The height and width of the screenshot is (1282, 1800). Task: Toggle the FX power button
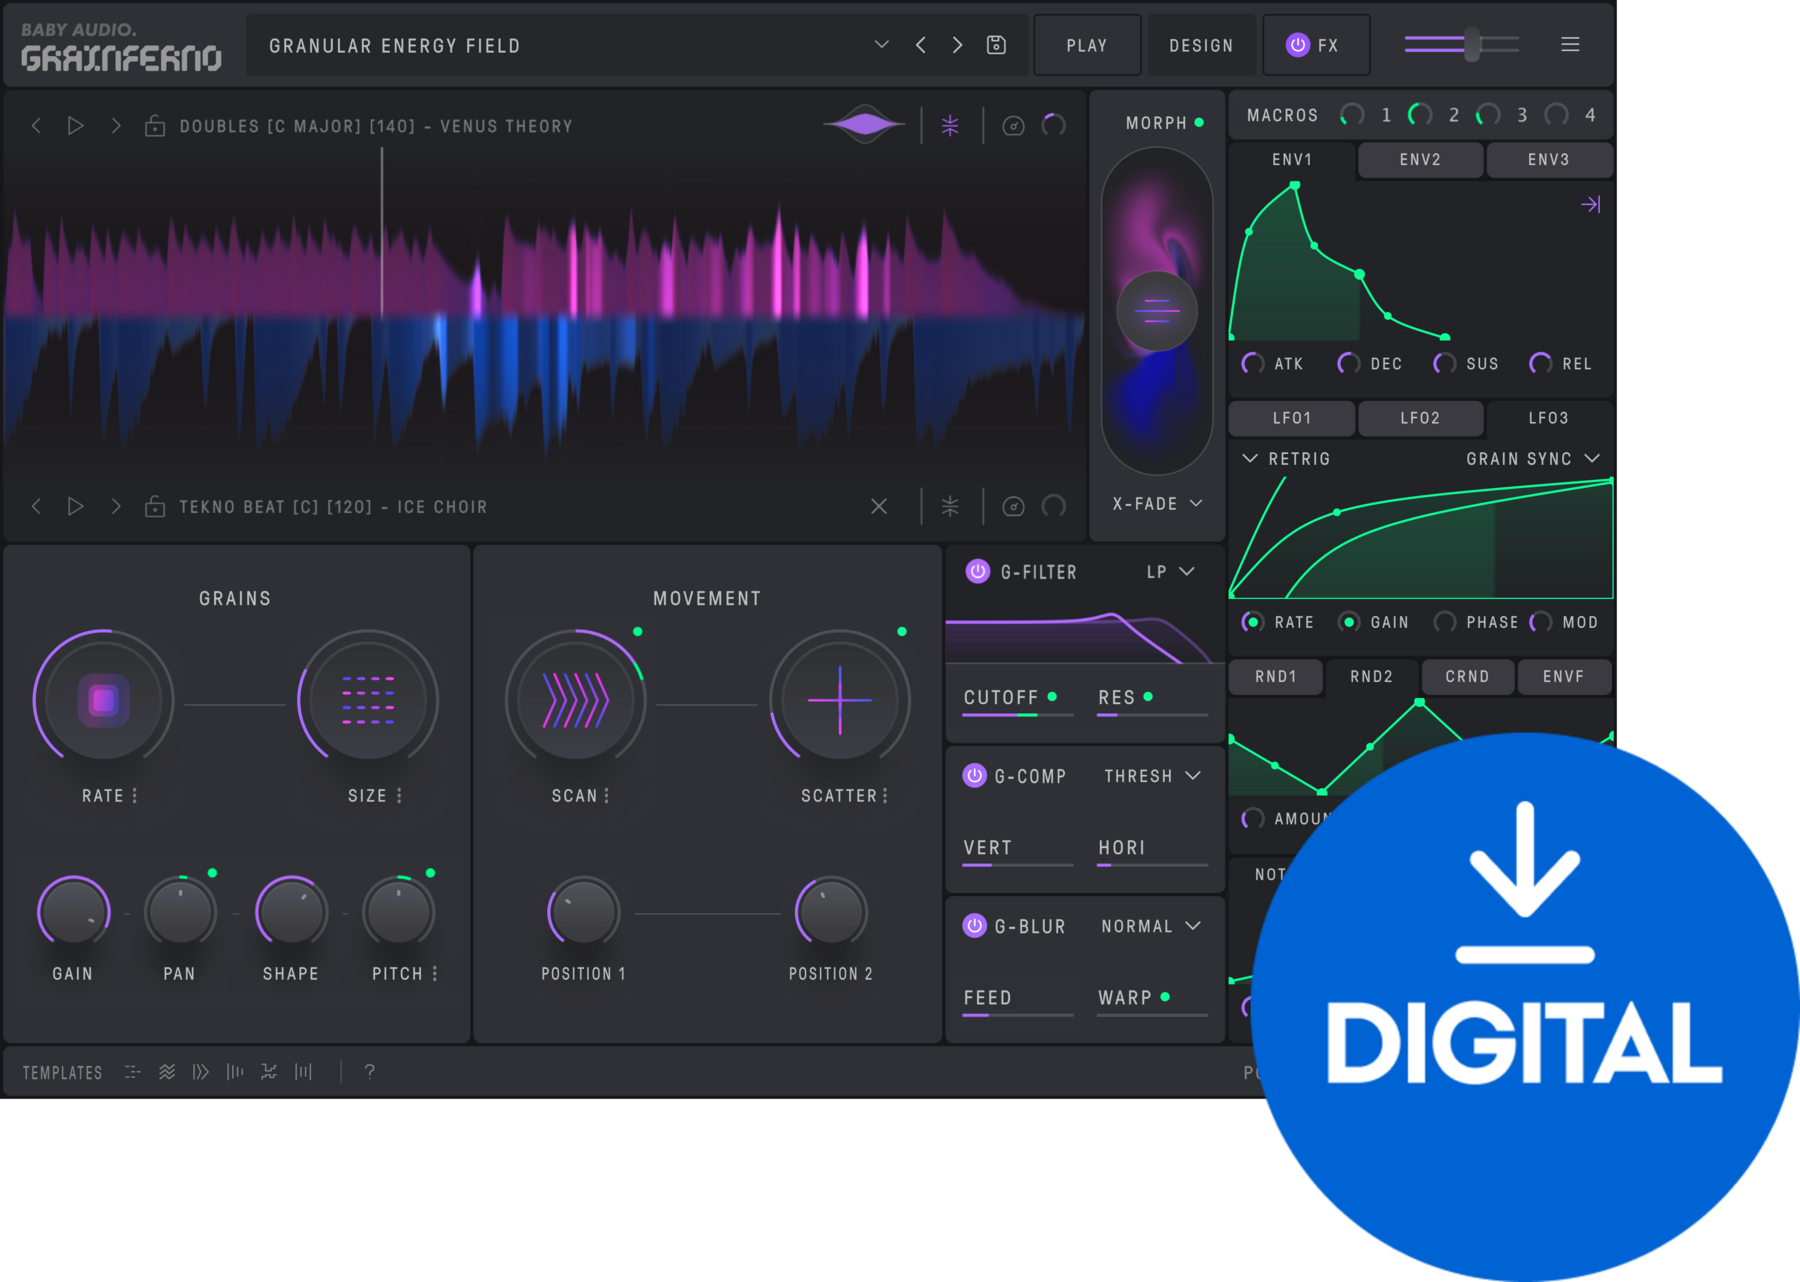point(1298,45)
